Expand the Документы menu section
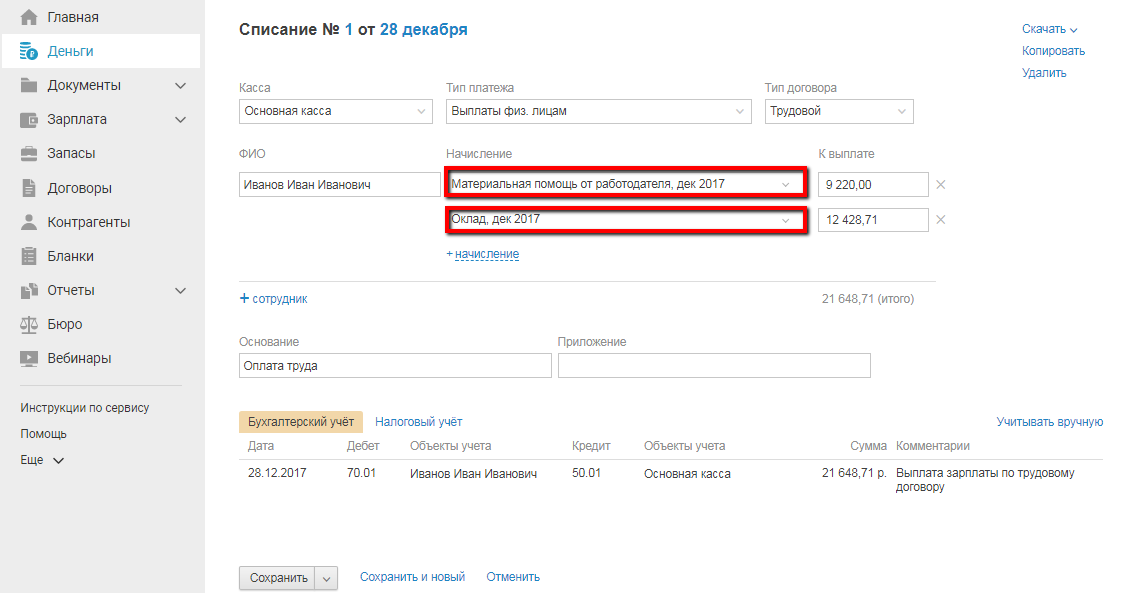The width and height of the screenshot is (1134, 593). tap(181, 85)
